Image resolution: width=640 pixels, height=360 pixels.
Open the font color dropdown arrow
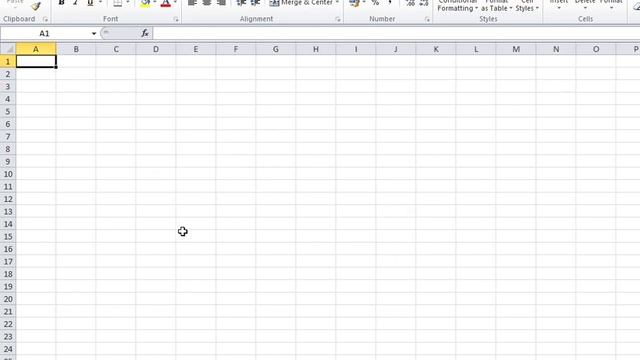coord(176,3)
